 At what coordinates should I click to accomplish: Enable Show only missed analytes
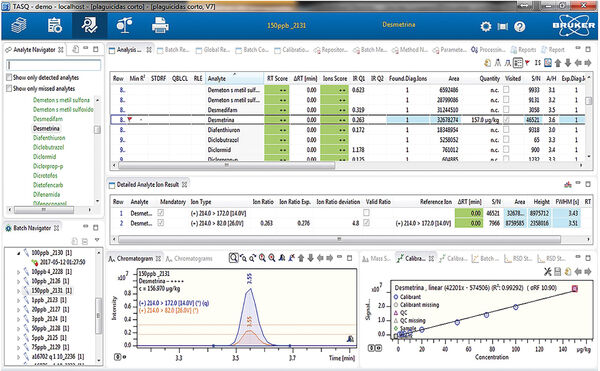click(x=9, y=89)
